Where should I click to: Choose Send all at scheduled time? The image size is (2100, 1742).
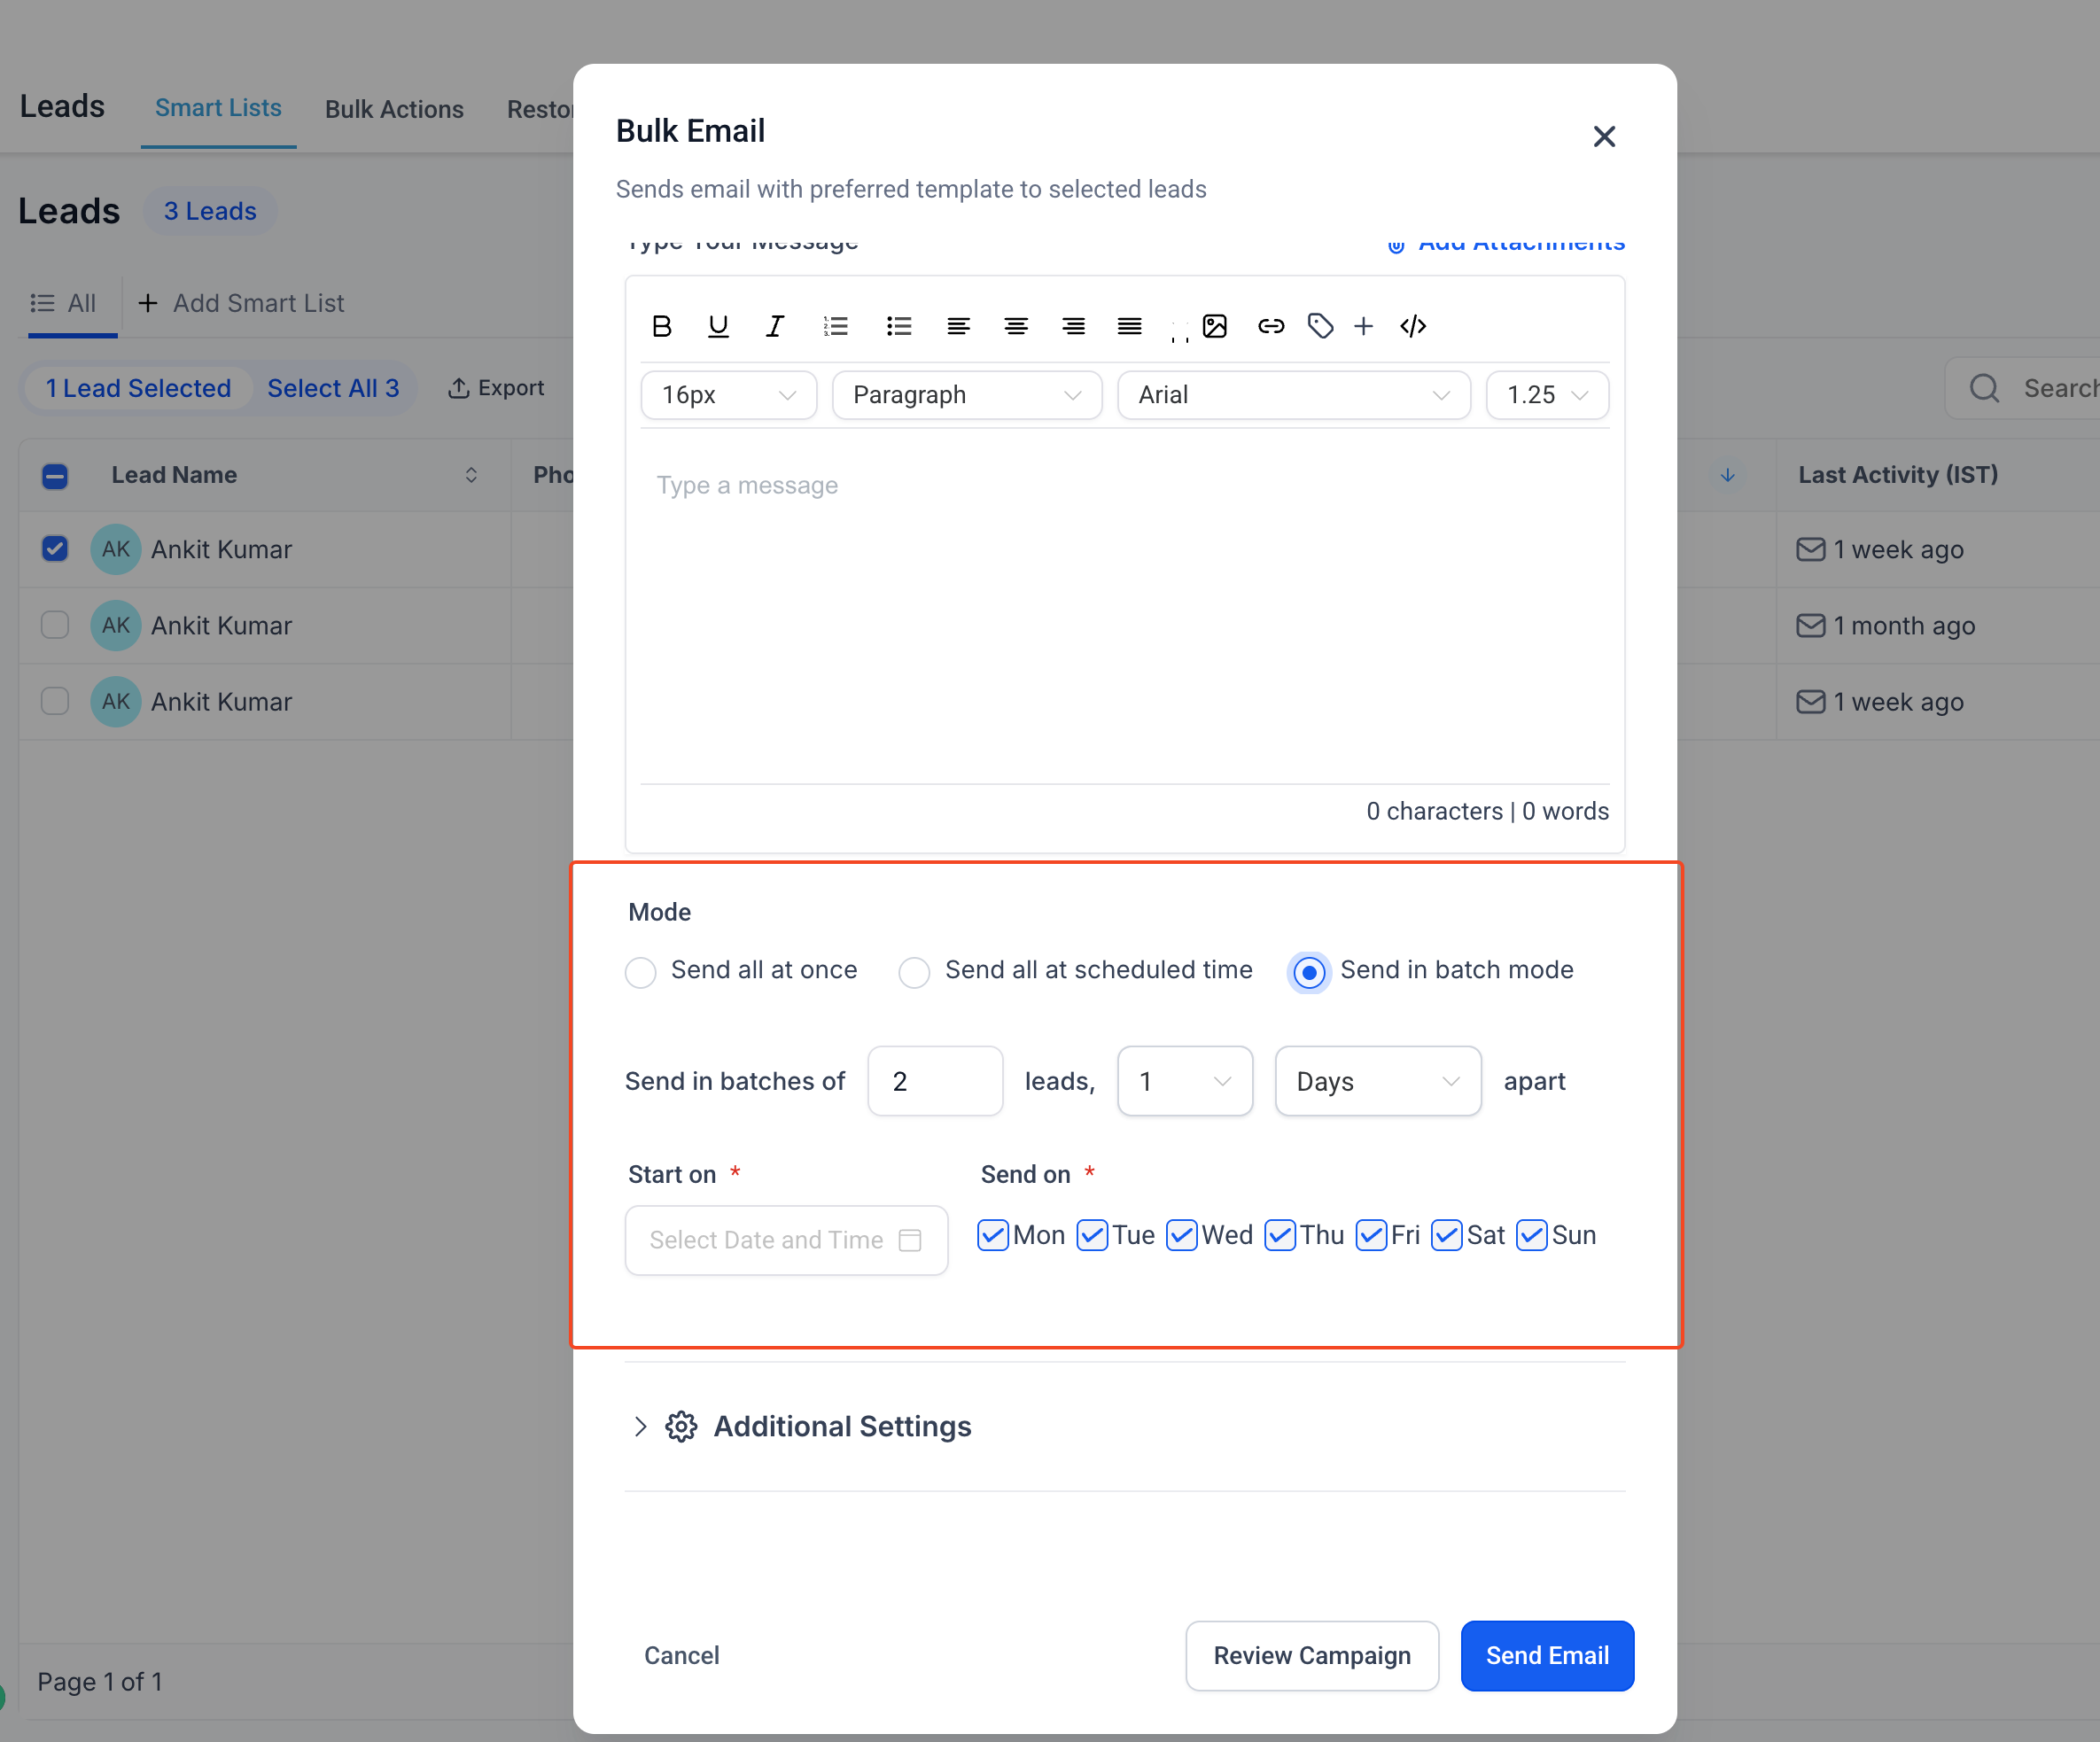914,972
